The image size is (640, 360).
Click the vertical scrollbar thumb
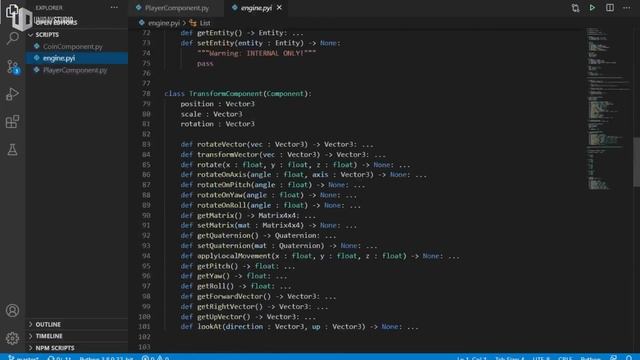click(x=636, y=162)
